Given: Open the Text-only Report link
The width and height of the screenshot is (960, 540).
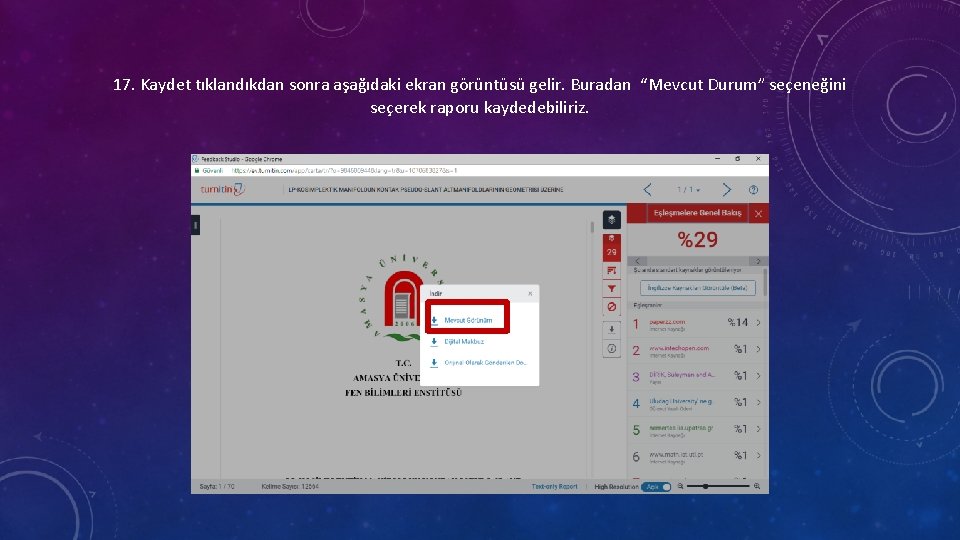Looking at the screenshot, I should (x=554, y=487).
